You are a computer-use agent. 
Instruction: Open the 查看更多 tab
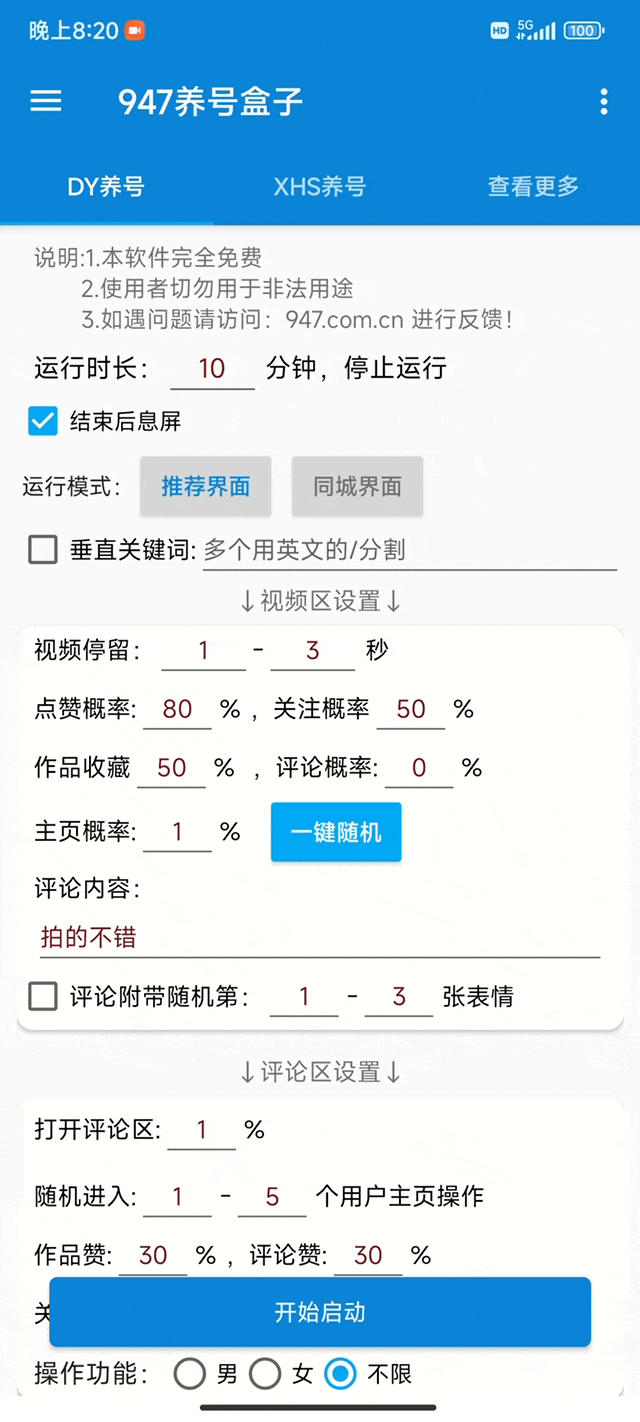click(533, 186)
